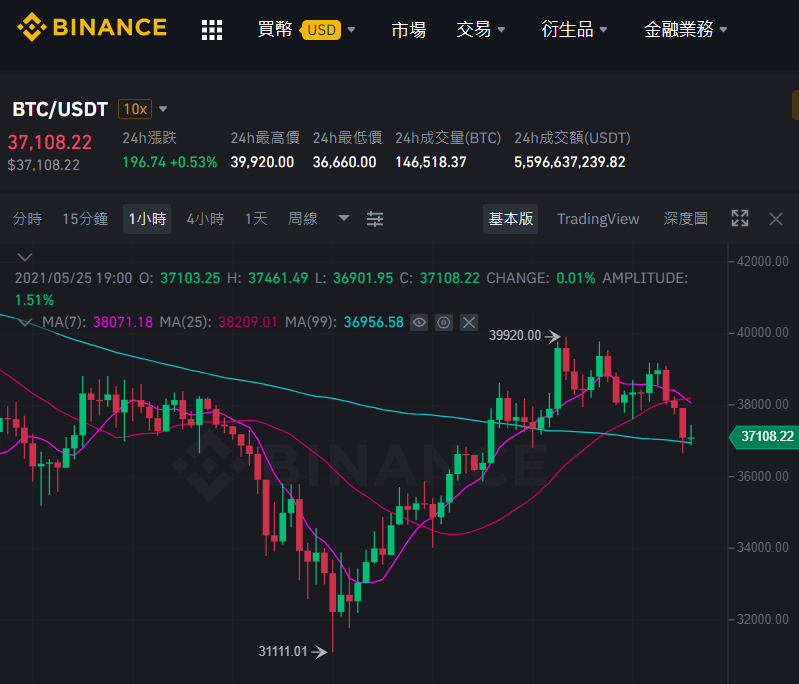
Task: Click the MA(7) value 38071.18
Action: coord(123,322)
